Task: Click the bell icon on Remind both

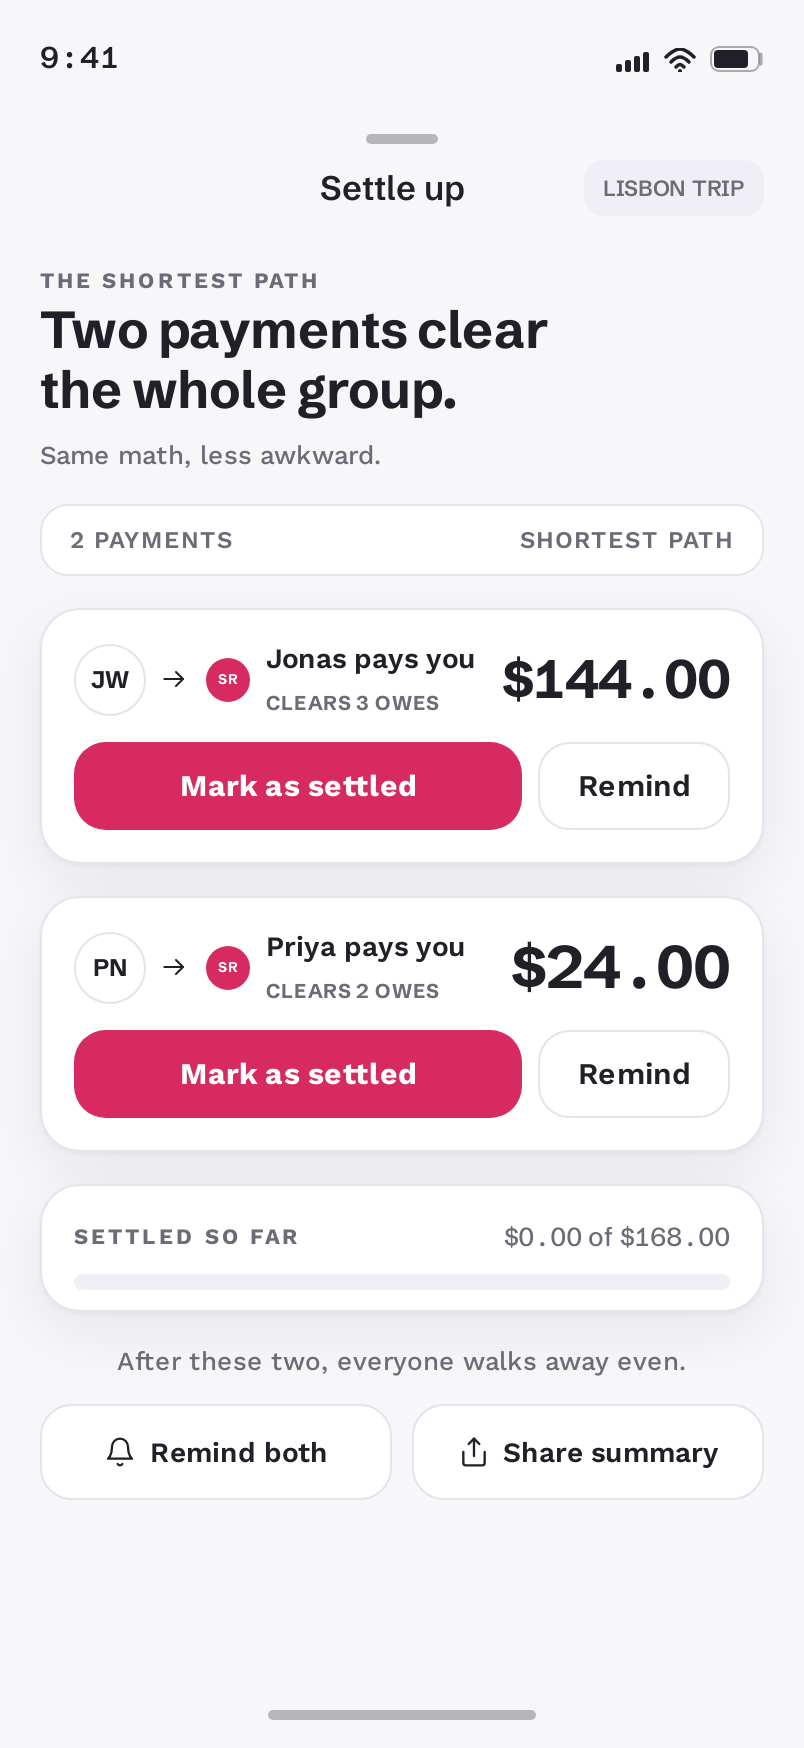Action: pyautogui.click(x=120, y=1452)
